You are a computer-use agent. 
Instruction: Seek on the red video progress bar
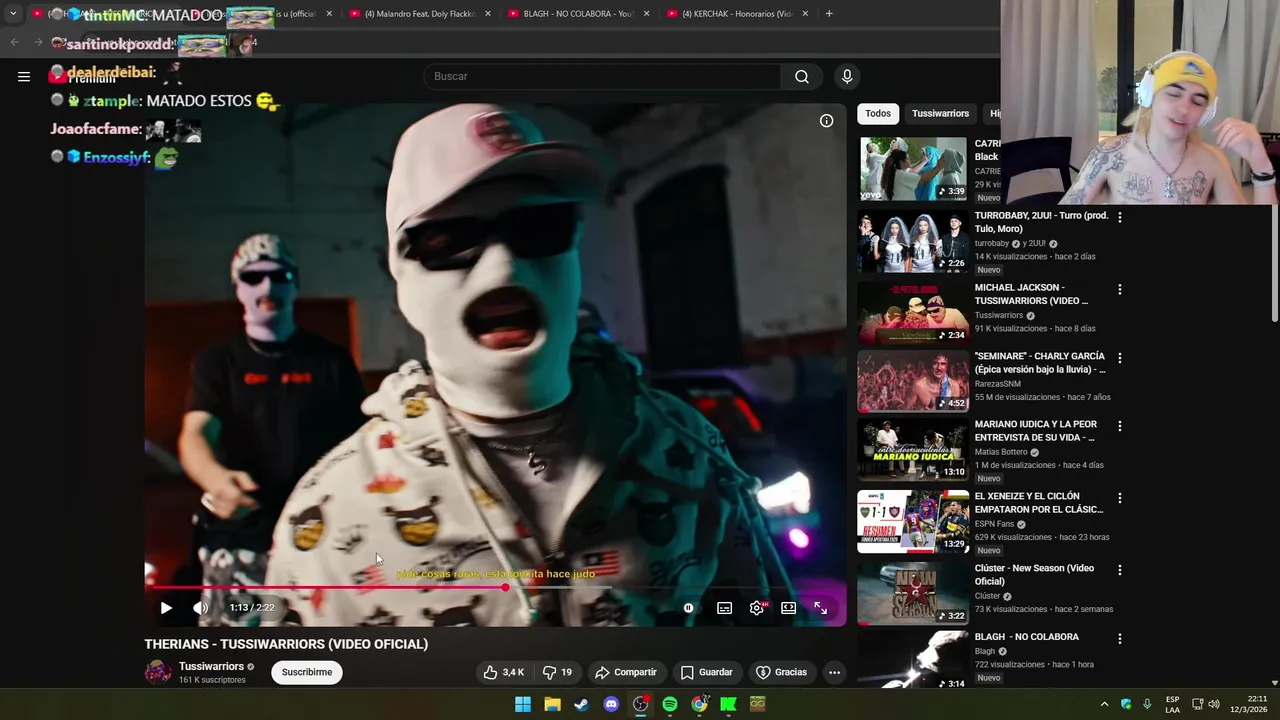(x=495, y=587)
